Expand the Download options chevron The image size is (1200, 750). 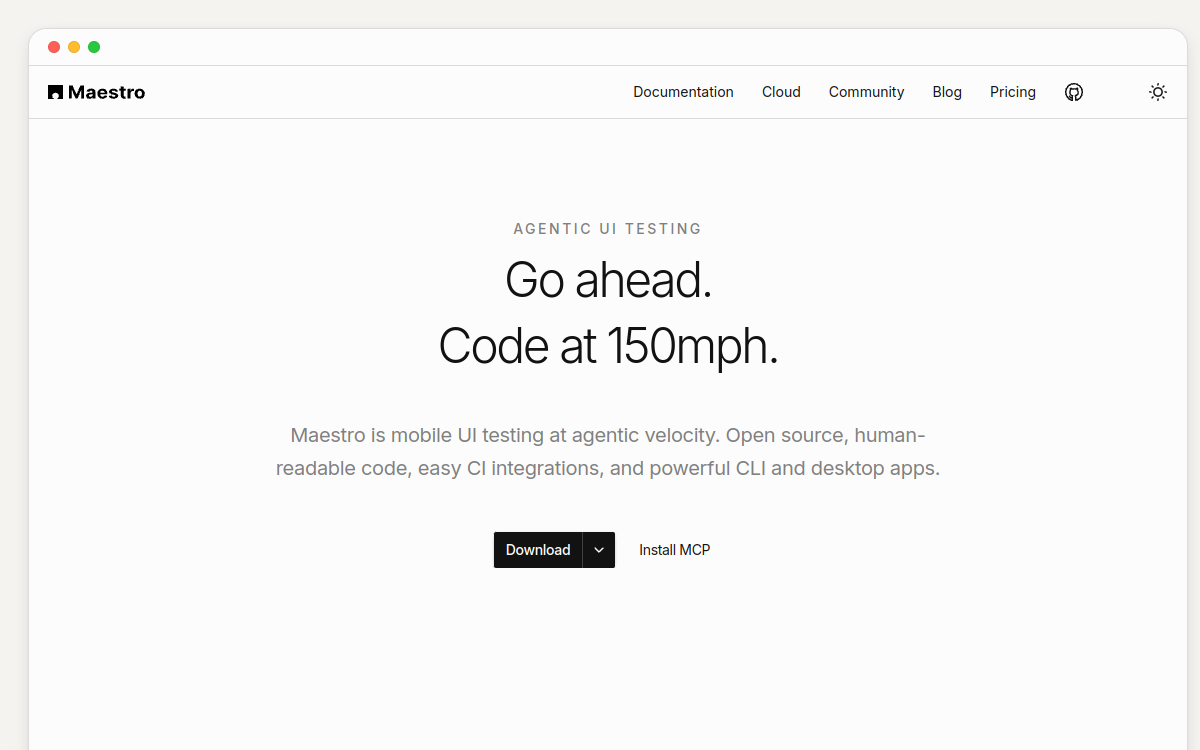[599, 550]
